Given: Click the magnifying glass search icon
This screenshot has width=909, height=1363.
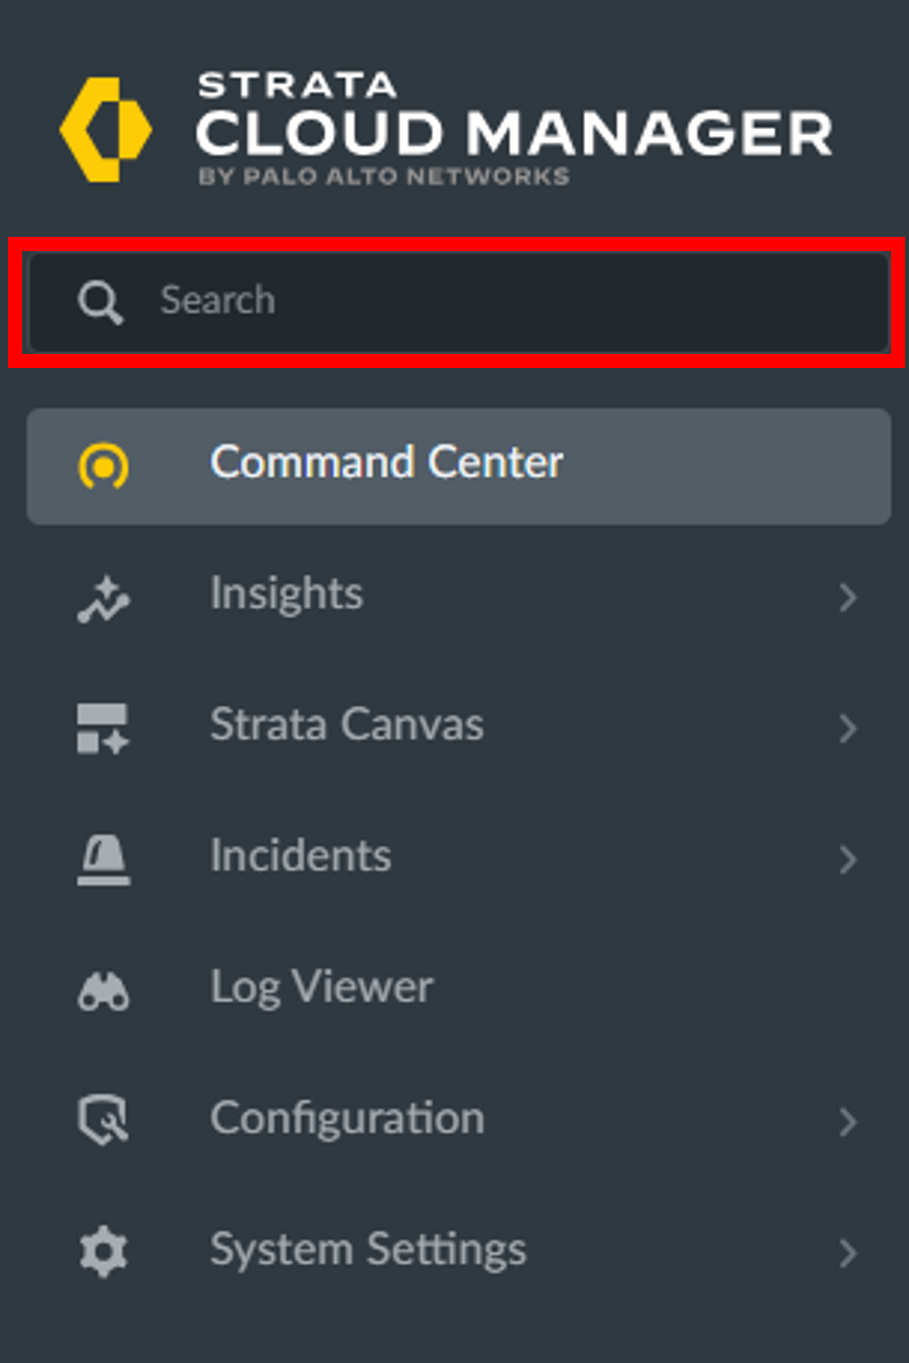Looking at the screenshot, I should coord(100,302).
